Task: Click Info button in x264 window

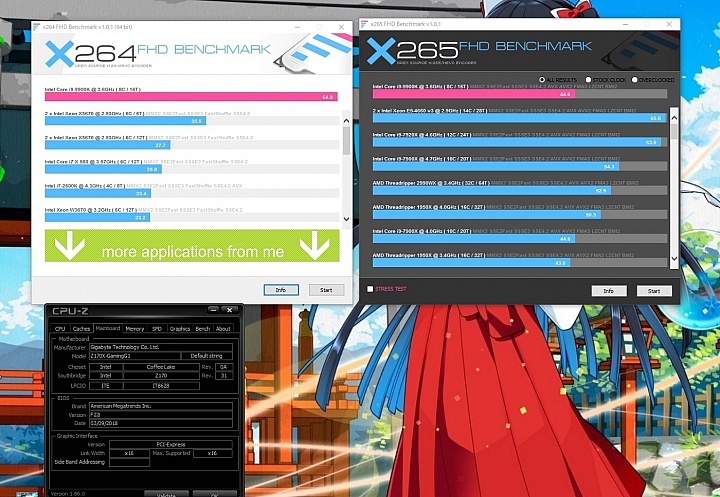Action: coord(281,290)
